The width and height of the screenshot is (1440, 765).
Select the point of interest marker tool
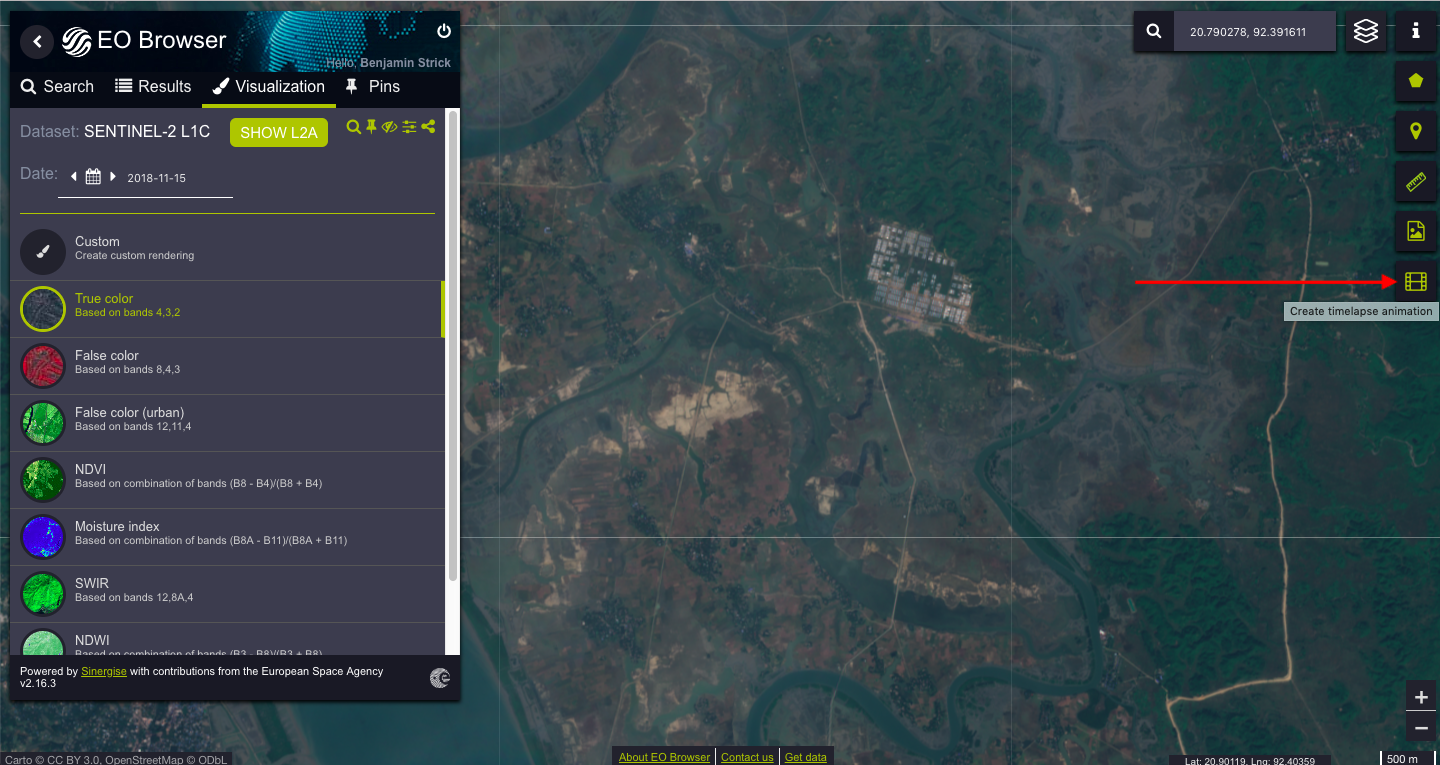[1416, 132]
